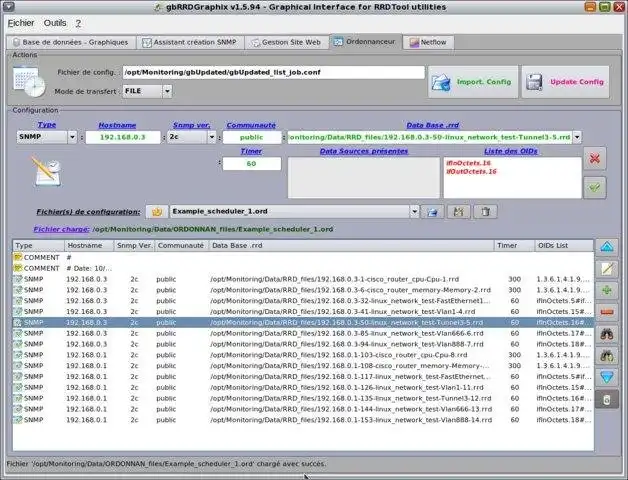Open the Fichier menu

click(x=21, y=23)
